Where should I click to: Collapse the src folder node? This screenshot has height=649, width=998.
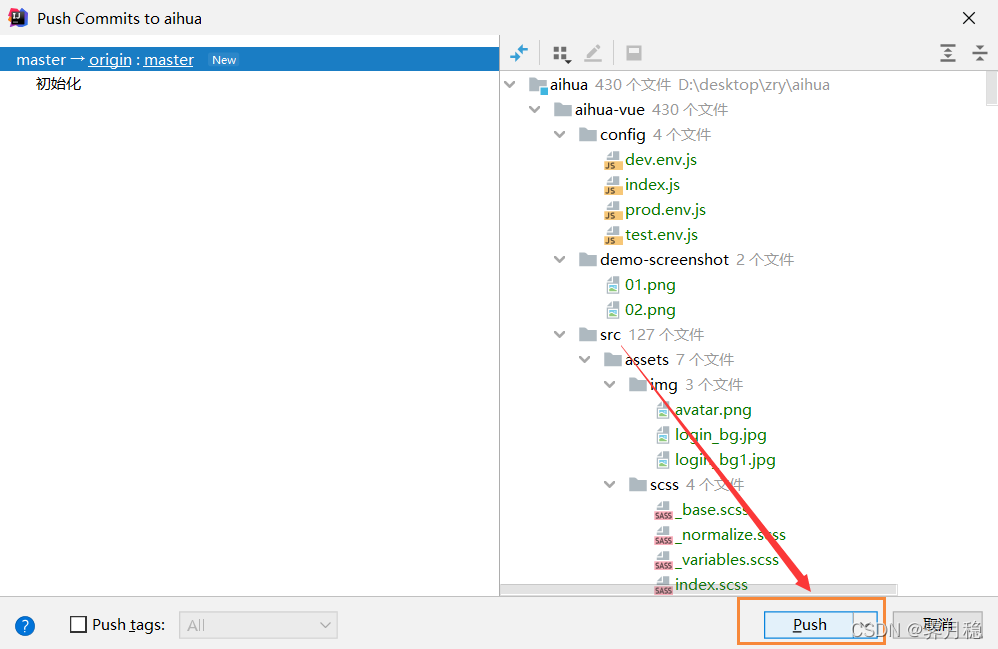pyautogui.click(x=559, y=335)
